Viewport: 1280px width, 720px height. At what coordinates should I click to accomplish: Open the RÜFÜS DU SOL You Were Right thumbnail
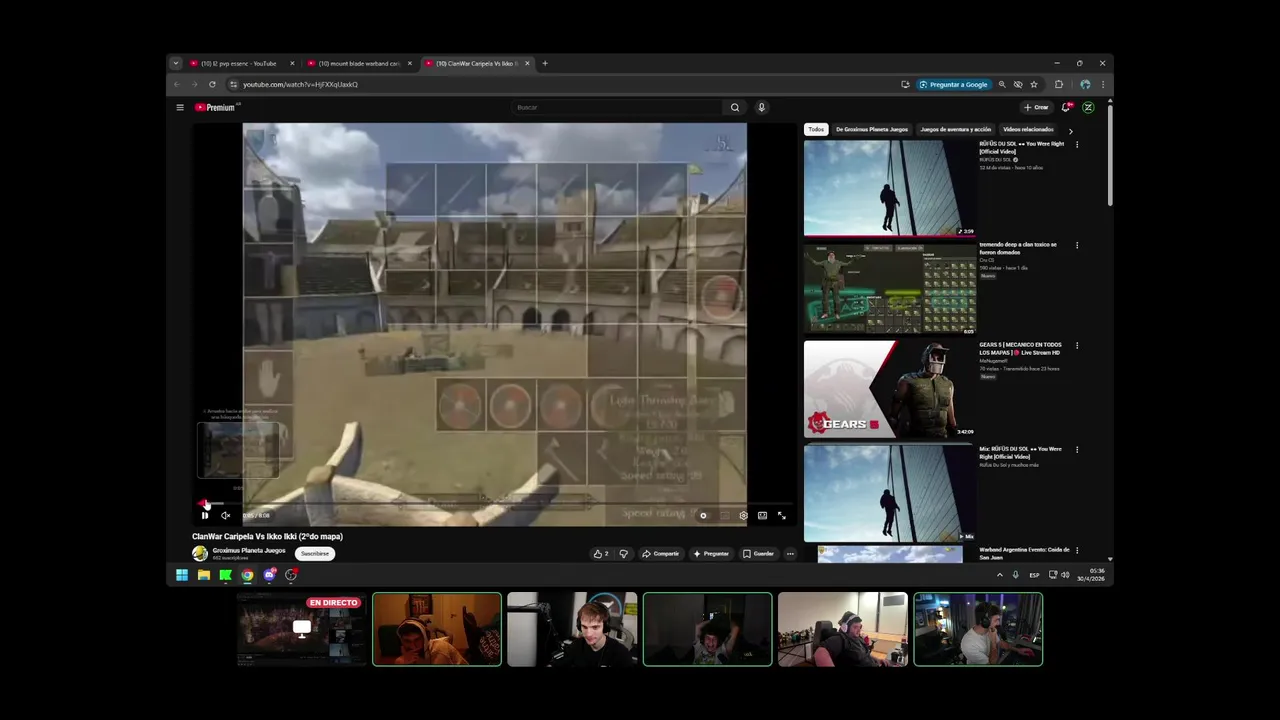890,188
